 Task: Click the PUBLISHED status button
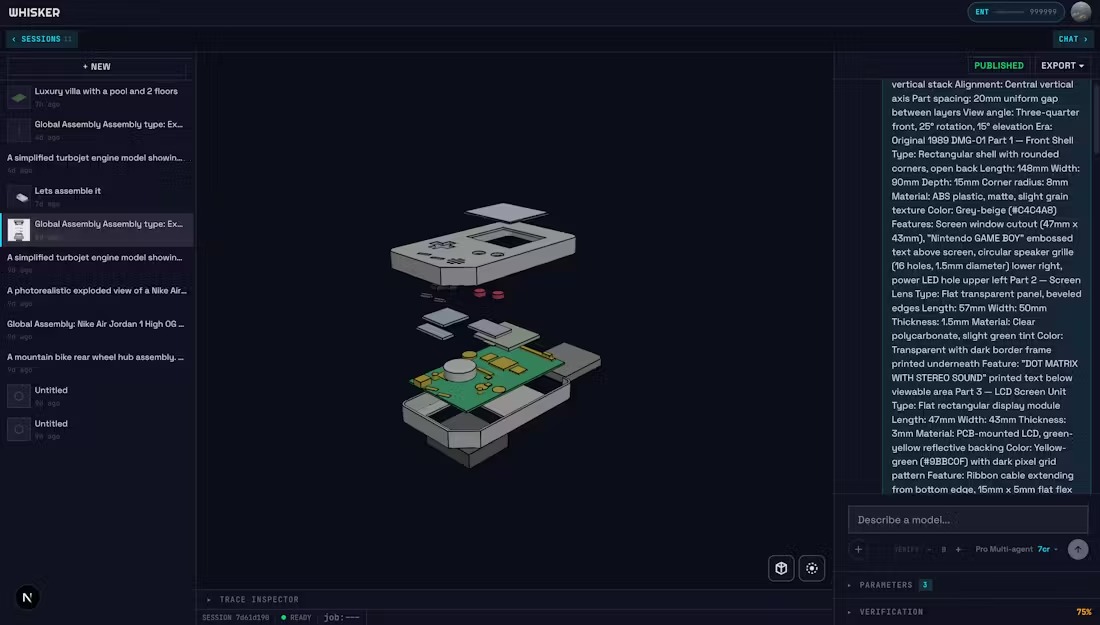pos(998,66)
